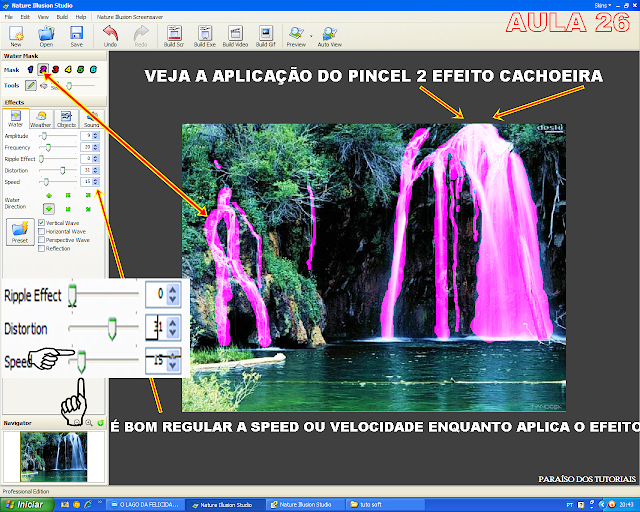
Task: Build a screensaver with Build Scr
Action: [174, 36]
